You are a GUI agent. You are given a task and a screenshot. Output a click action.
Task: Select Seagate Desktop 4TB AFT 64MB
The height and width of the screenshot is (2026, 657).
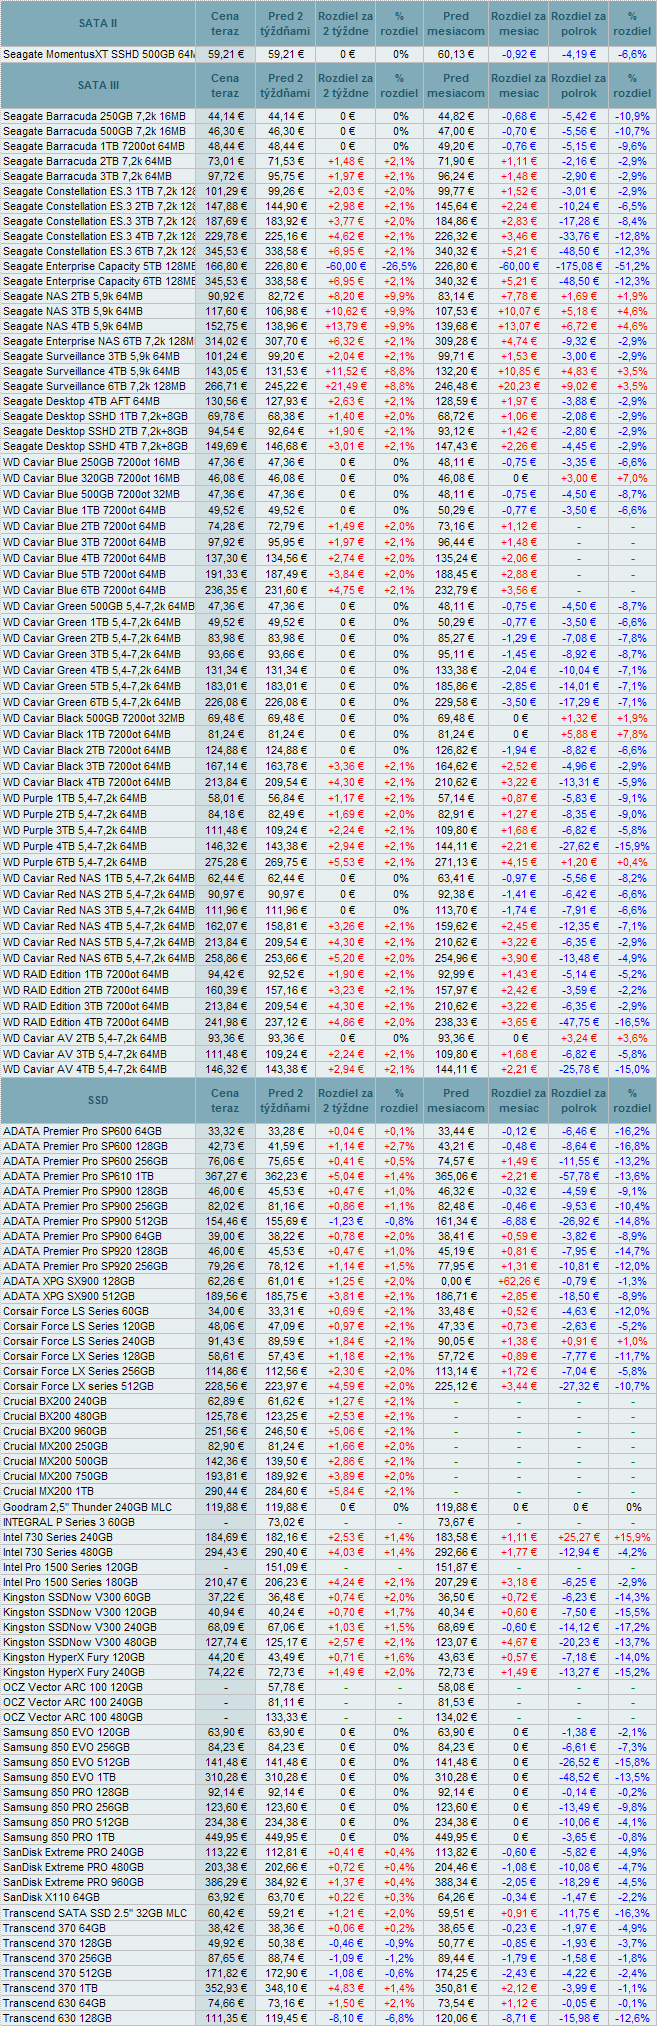(81, 401)
